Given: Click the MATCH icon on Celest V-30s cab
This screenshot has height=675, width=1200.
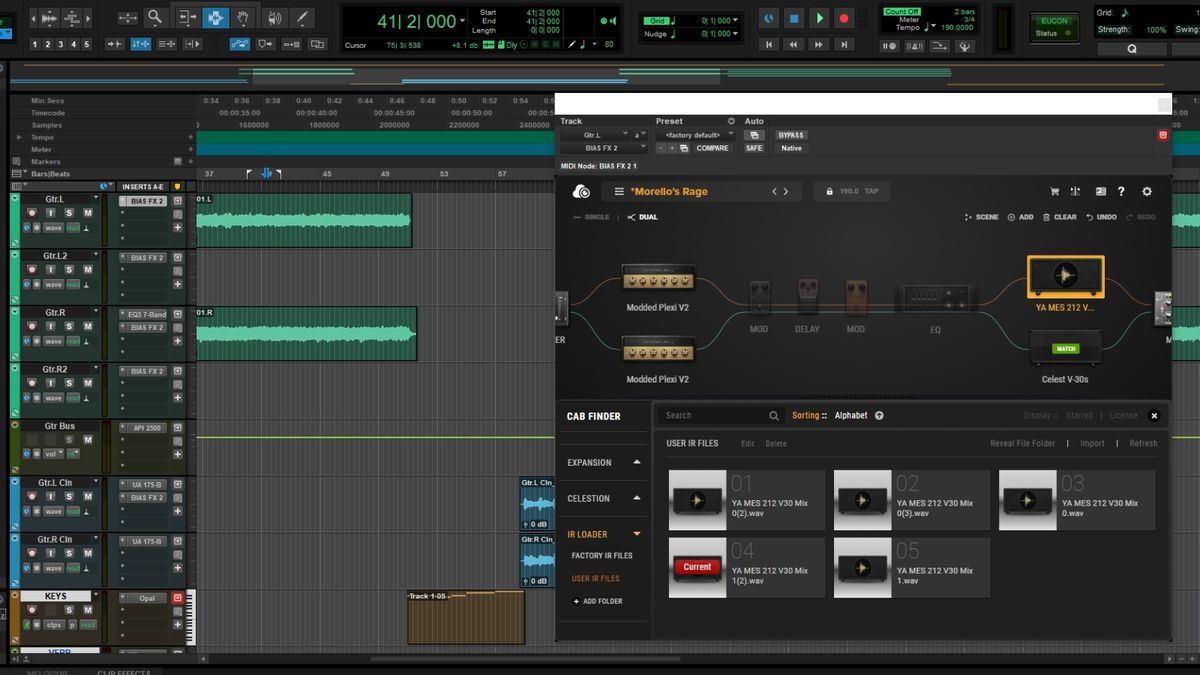Looking at the screenshot, I should click(x=1066, y=348).
